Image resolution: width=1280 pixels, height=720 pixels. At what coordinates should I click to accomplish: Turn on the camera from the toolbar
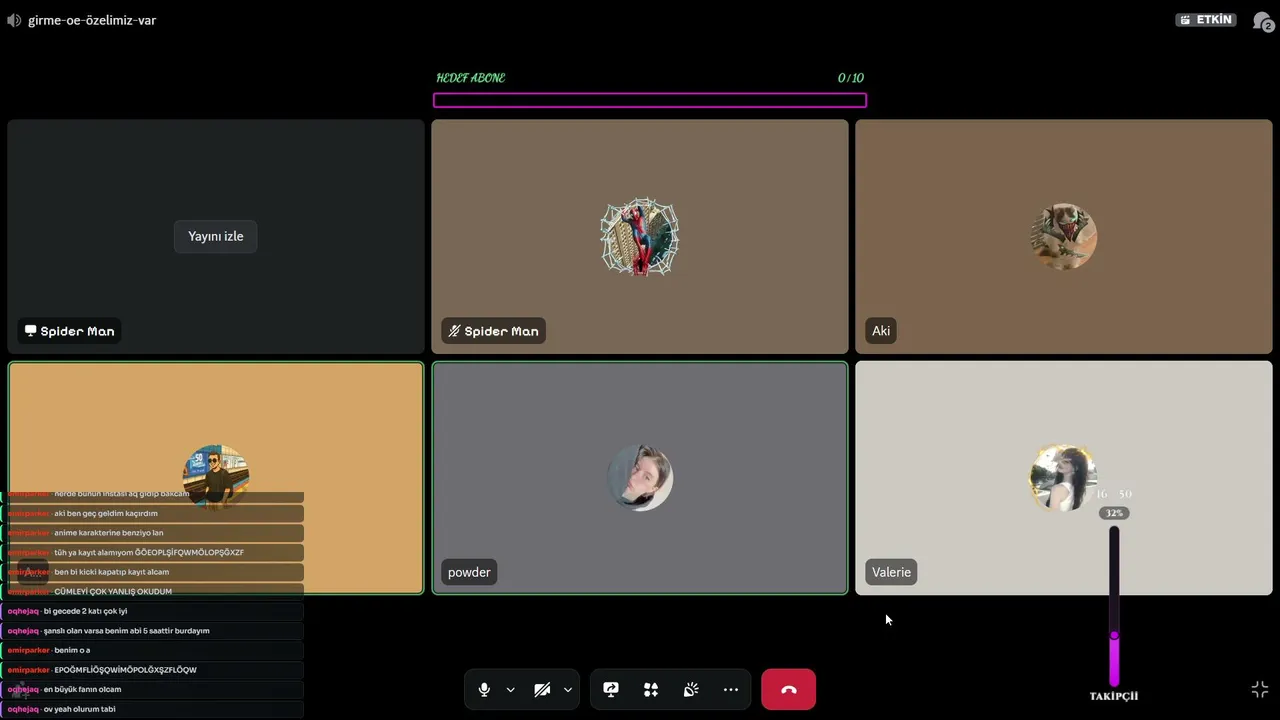[542, 690]
